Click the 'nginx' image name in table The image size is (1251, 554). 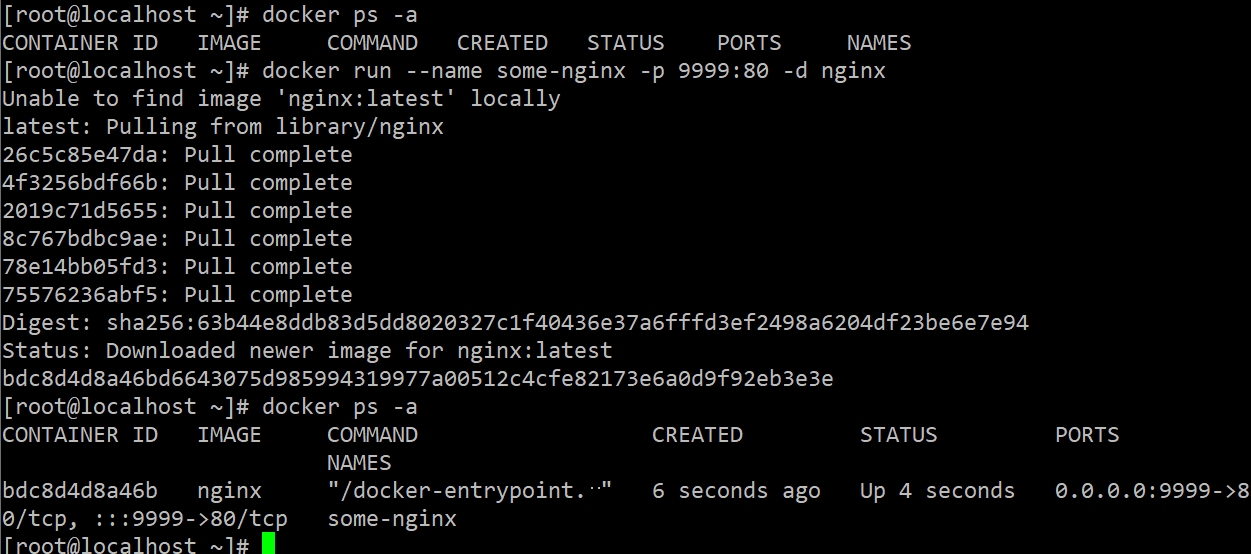point(229,491)
